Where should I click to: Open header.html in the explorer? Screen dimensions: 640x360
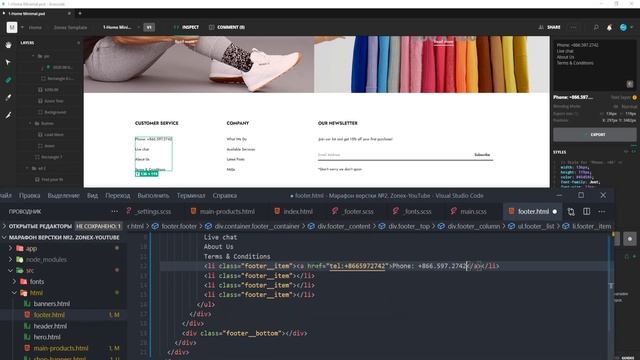point(50,326)
